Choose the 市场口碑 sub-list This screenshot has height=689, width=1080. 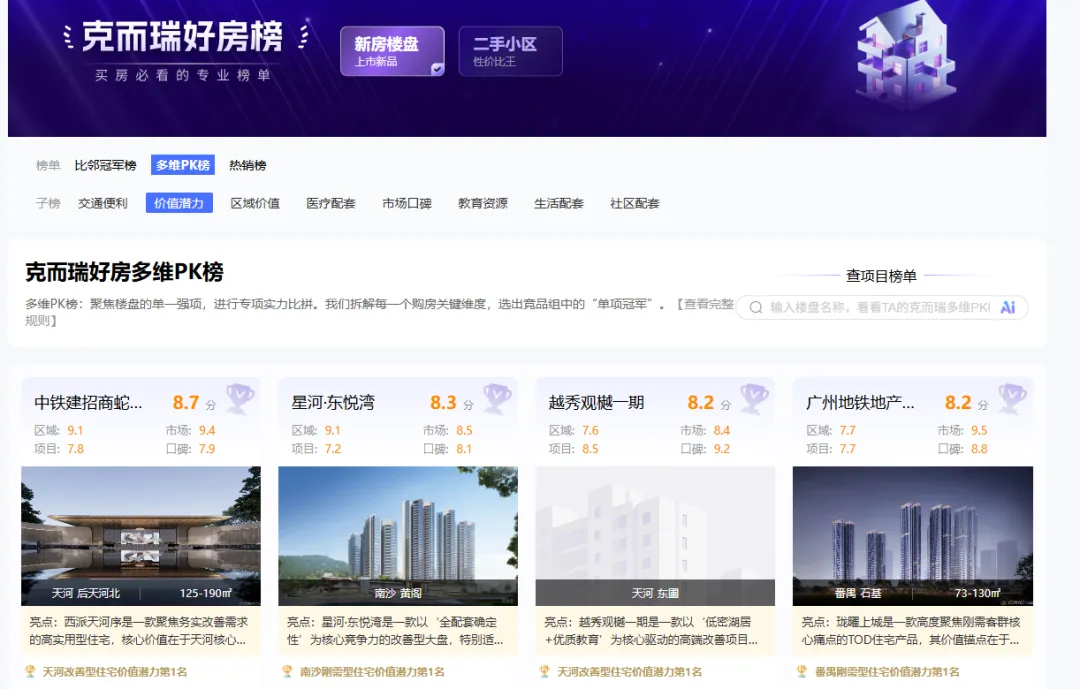406,203
